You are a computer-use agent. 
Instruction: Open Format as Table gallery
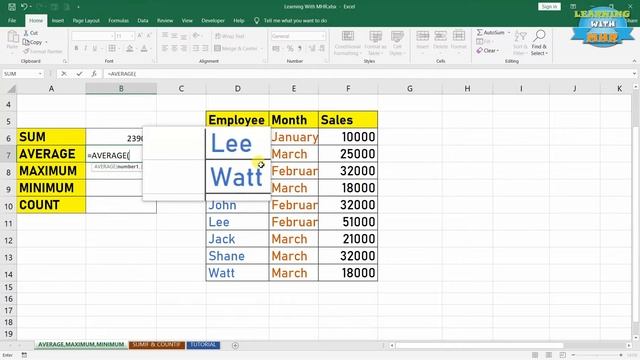point(375,42)
